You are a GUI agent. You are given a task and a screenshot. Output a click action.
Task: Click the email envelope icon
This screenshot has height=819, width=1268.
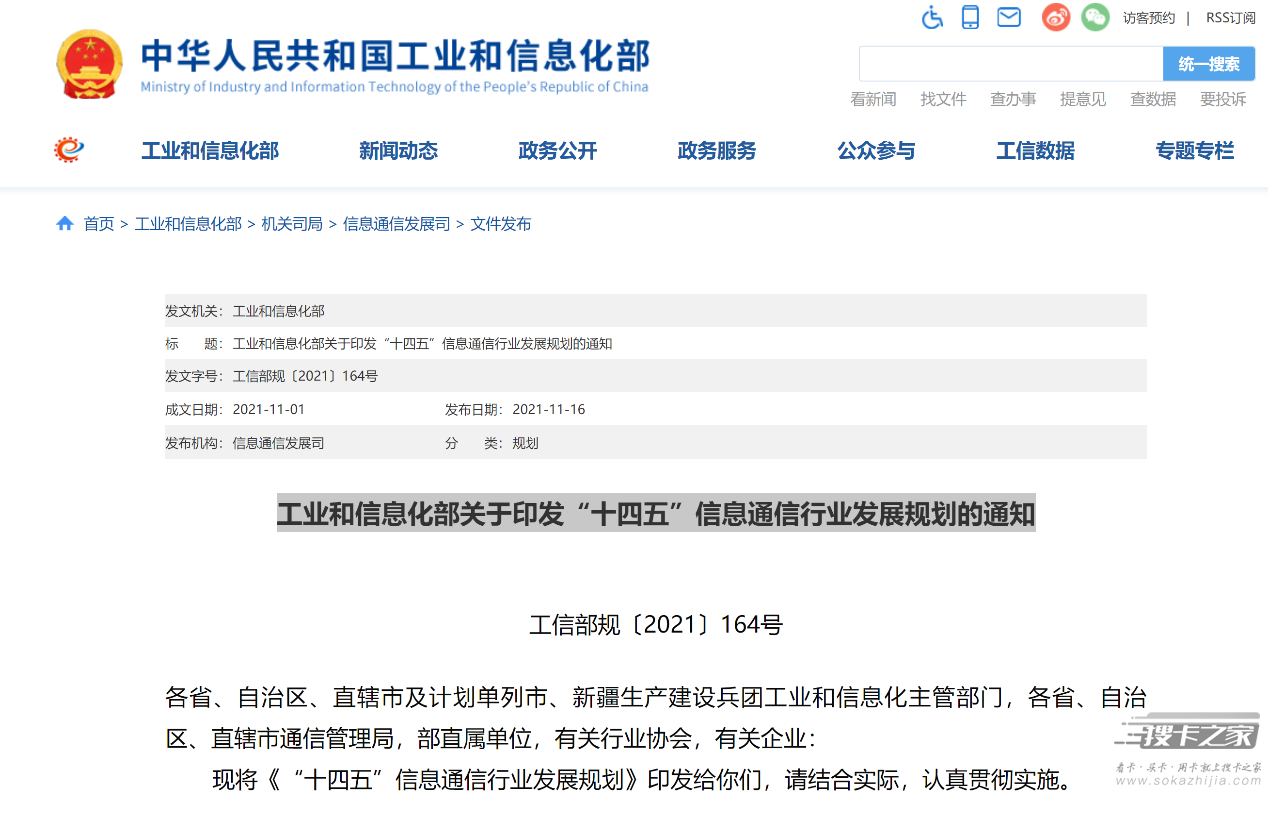click(x=1009, y=17)
